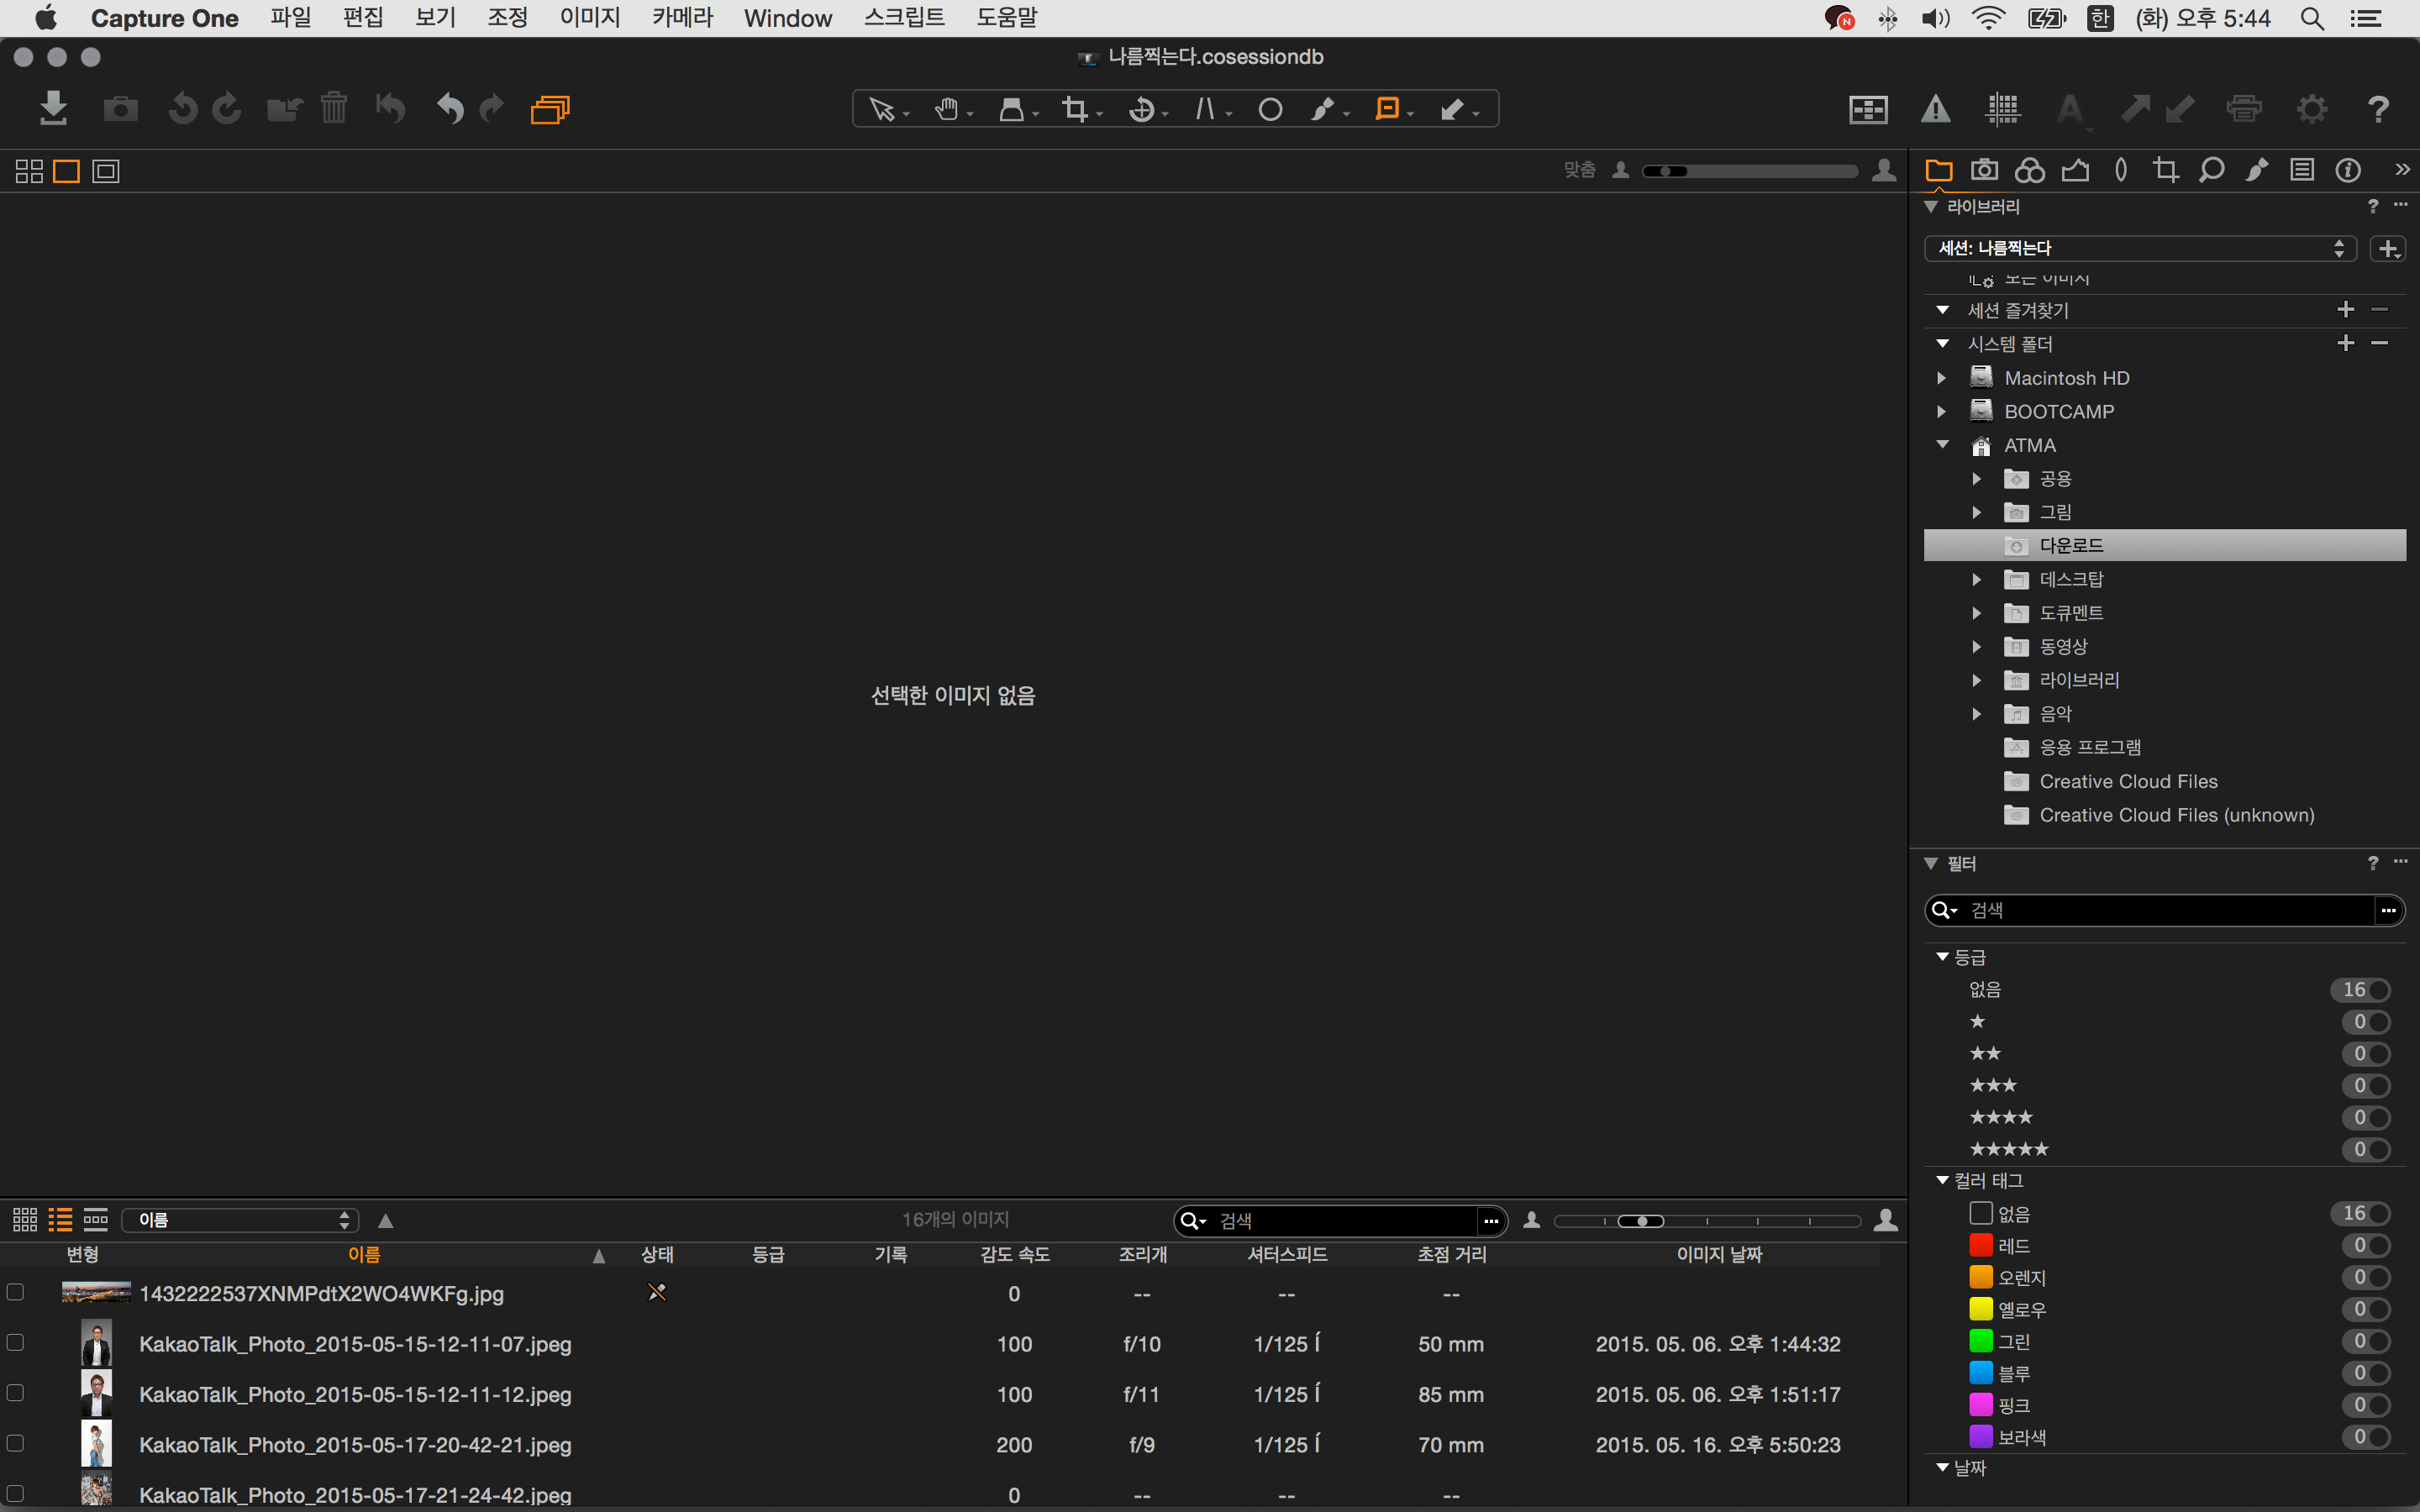2420x1512 pixels.
Task: Open the 세션: 나름찍는다 session dropdown
Action: (2140, 248)
